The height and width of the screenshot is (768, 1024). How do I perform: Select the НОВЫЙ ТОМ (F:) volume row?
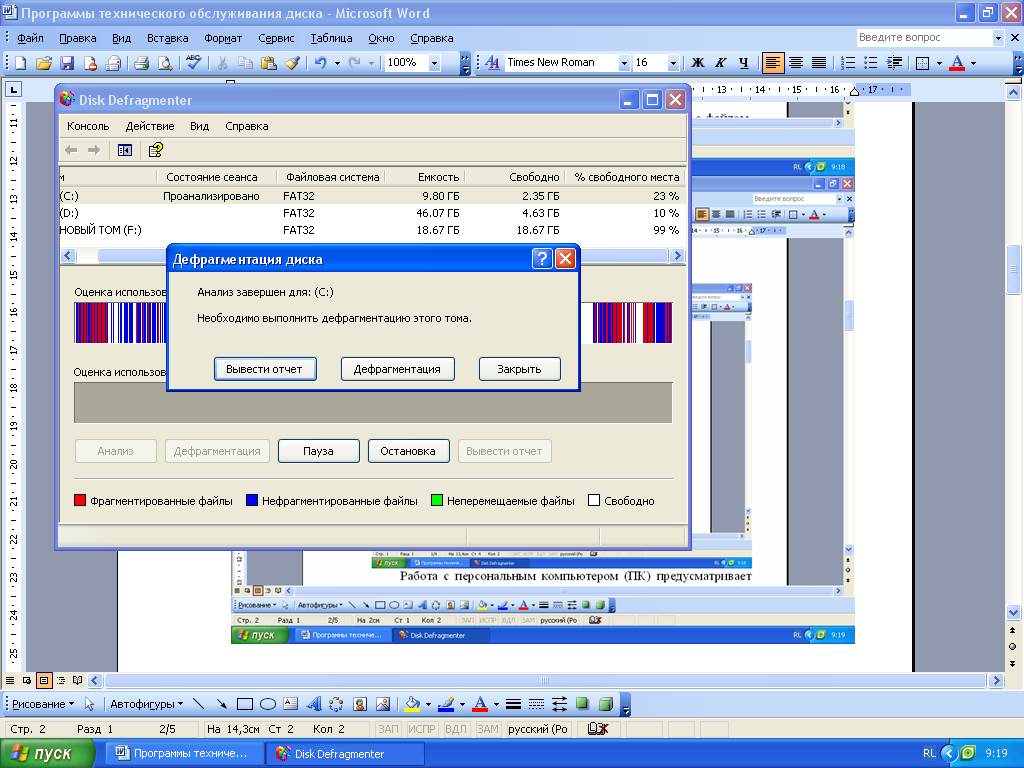(x=372, y=230)
